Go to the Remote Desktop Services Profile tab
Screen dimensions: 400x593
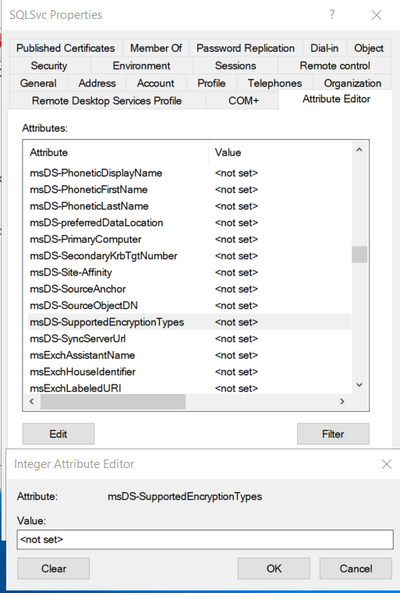(x=107, y=101)
